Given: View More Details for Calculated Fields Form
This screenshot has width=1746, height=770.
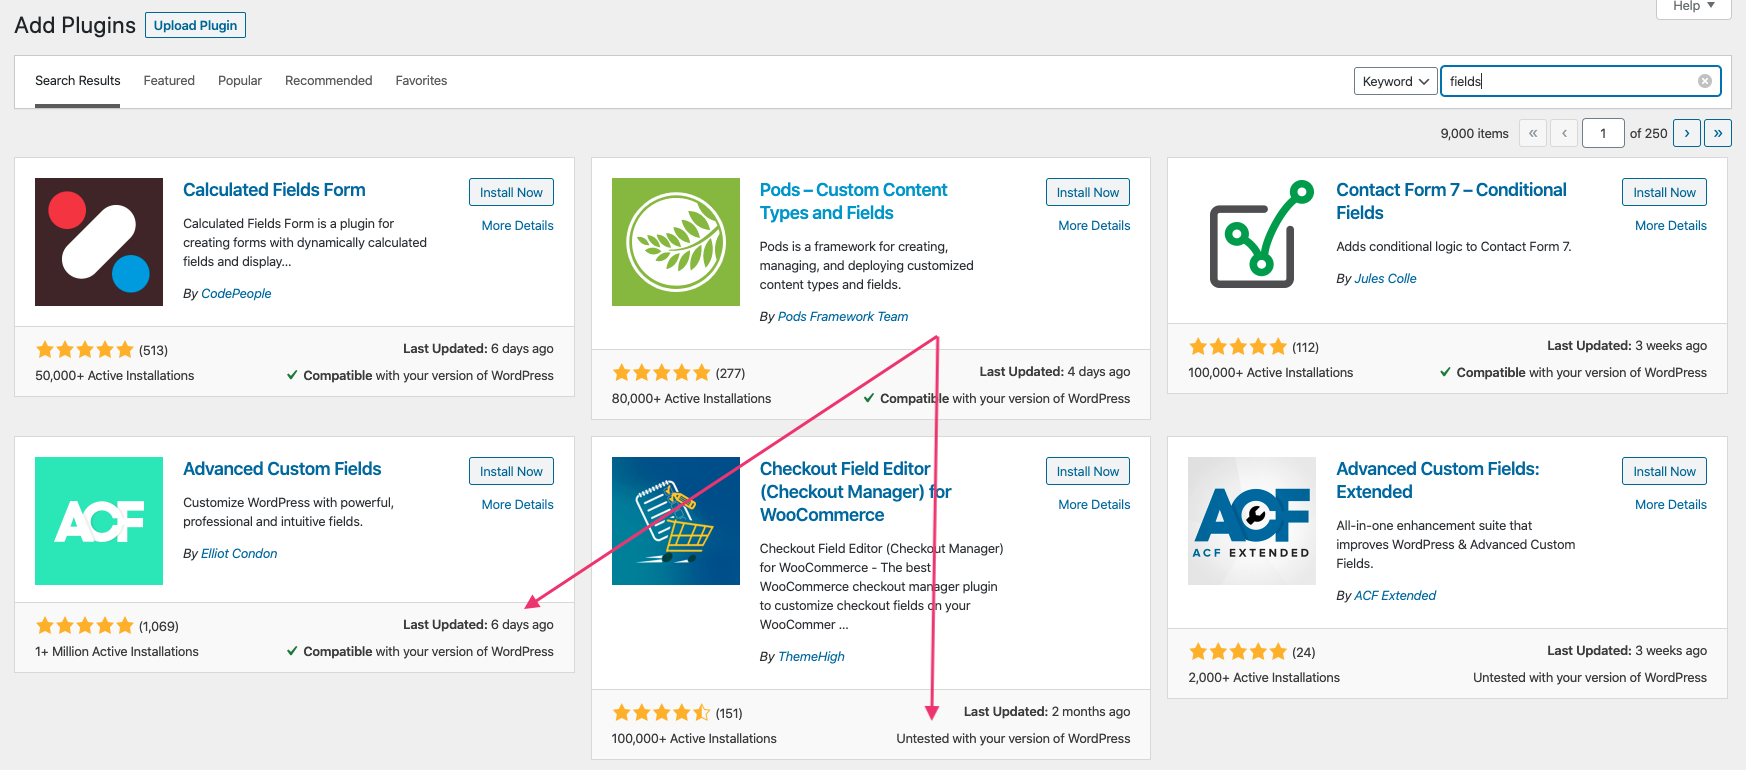Looking at the screenshot, I should click(517, 226).
